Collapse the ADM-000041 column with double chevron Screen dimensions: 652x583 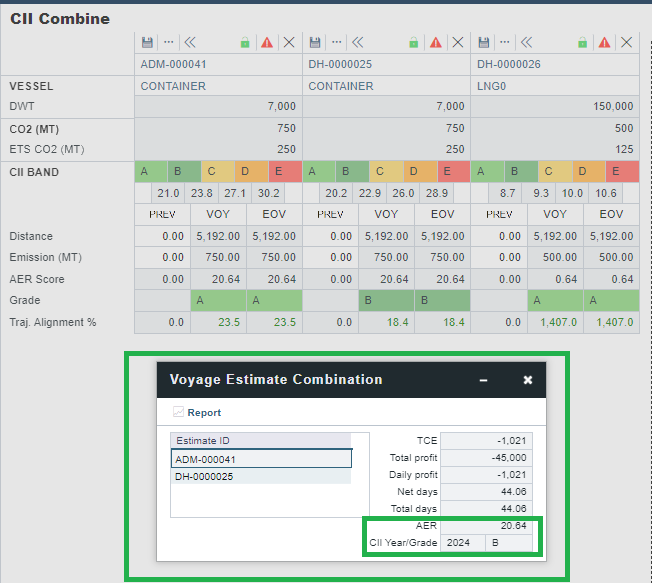pos(189,42)
